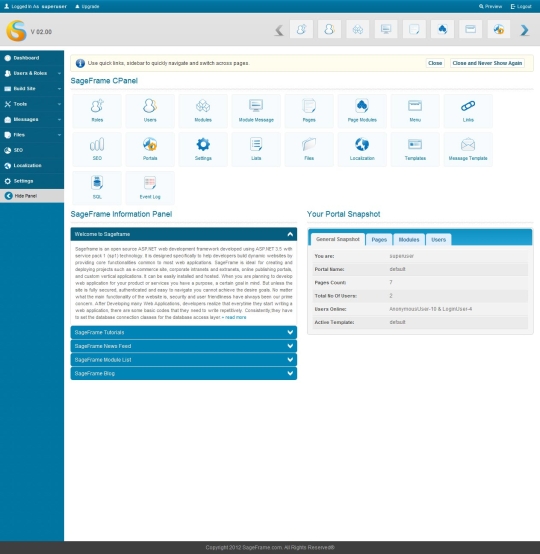Go to next quick links with right arrow
Viewport: 540px width, 554px height.
(x=524, y=30)
